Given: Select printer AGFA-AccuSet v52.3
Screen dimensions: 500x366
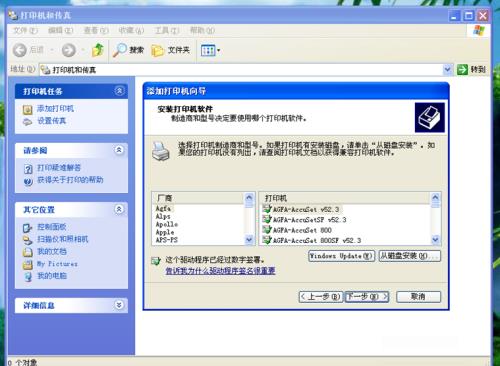Looking at the screenshot, I should (306, 209).
